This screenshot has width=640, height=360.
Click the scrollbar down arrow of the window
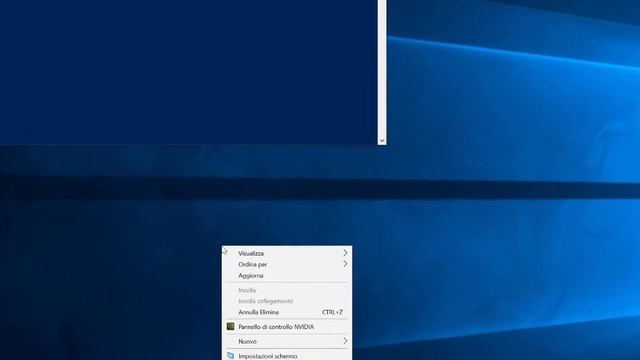[382, 140]
